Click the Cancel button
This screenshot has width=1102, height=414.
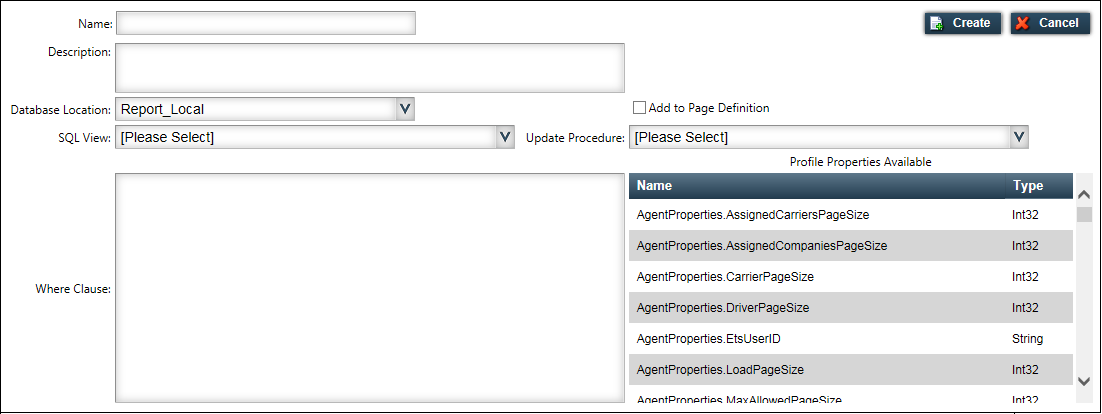[1050, 23]
